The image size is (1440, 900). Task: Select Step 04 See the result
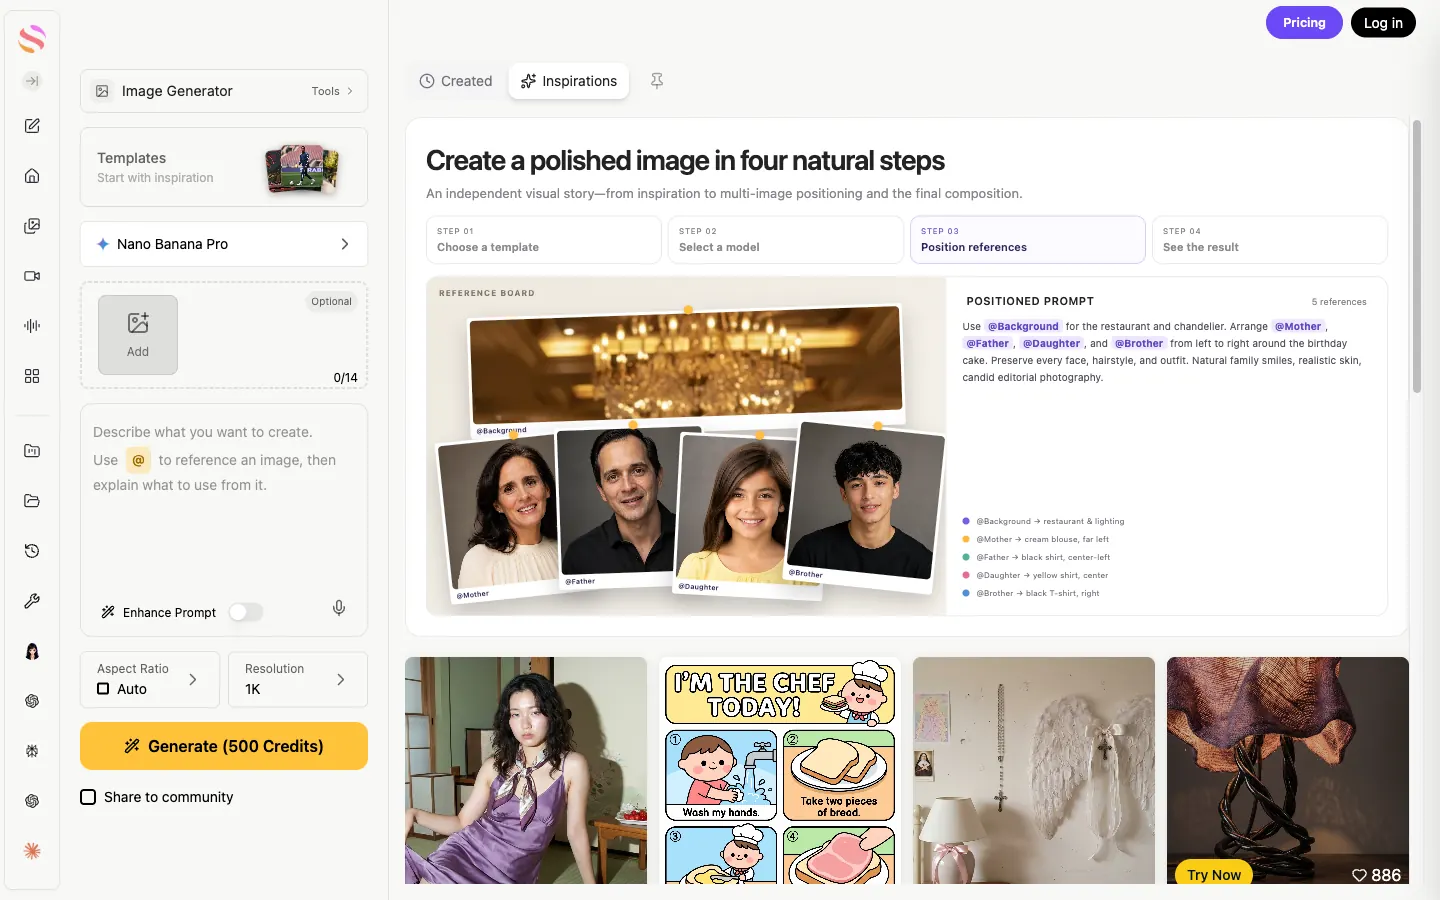[1270, 240]
